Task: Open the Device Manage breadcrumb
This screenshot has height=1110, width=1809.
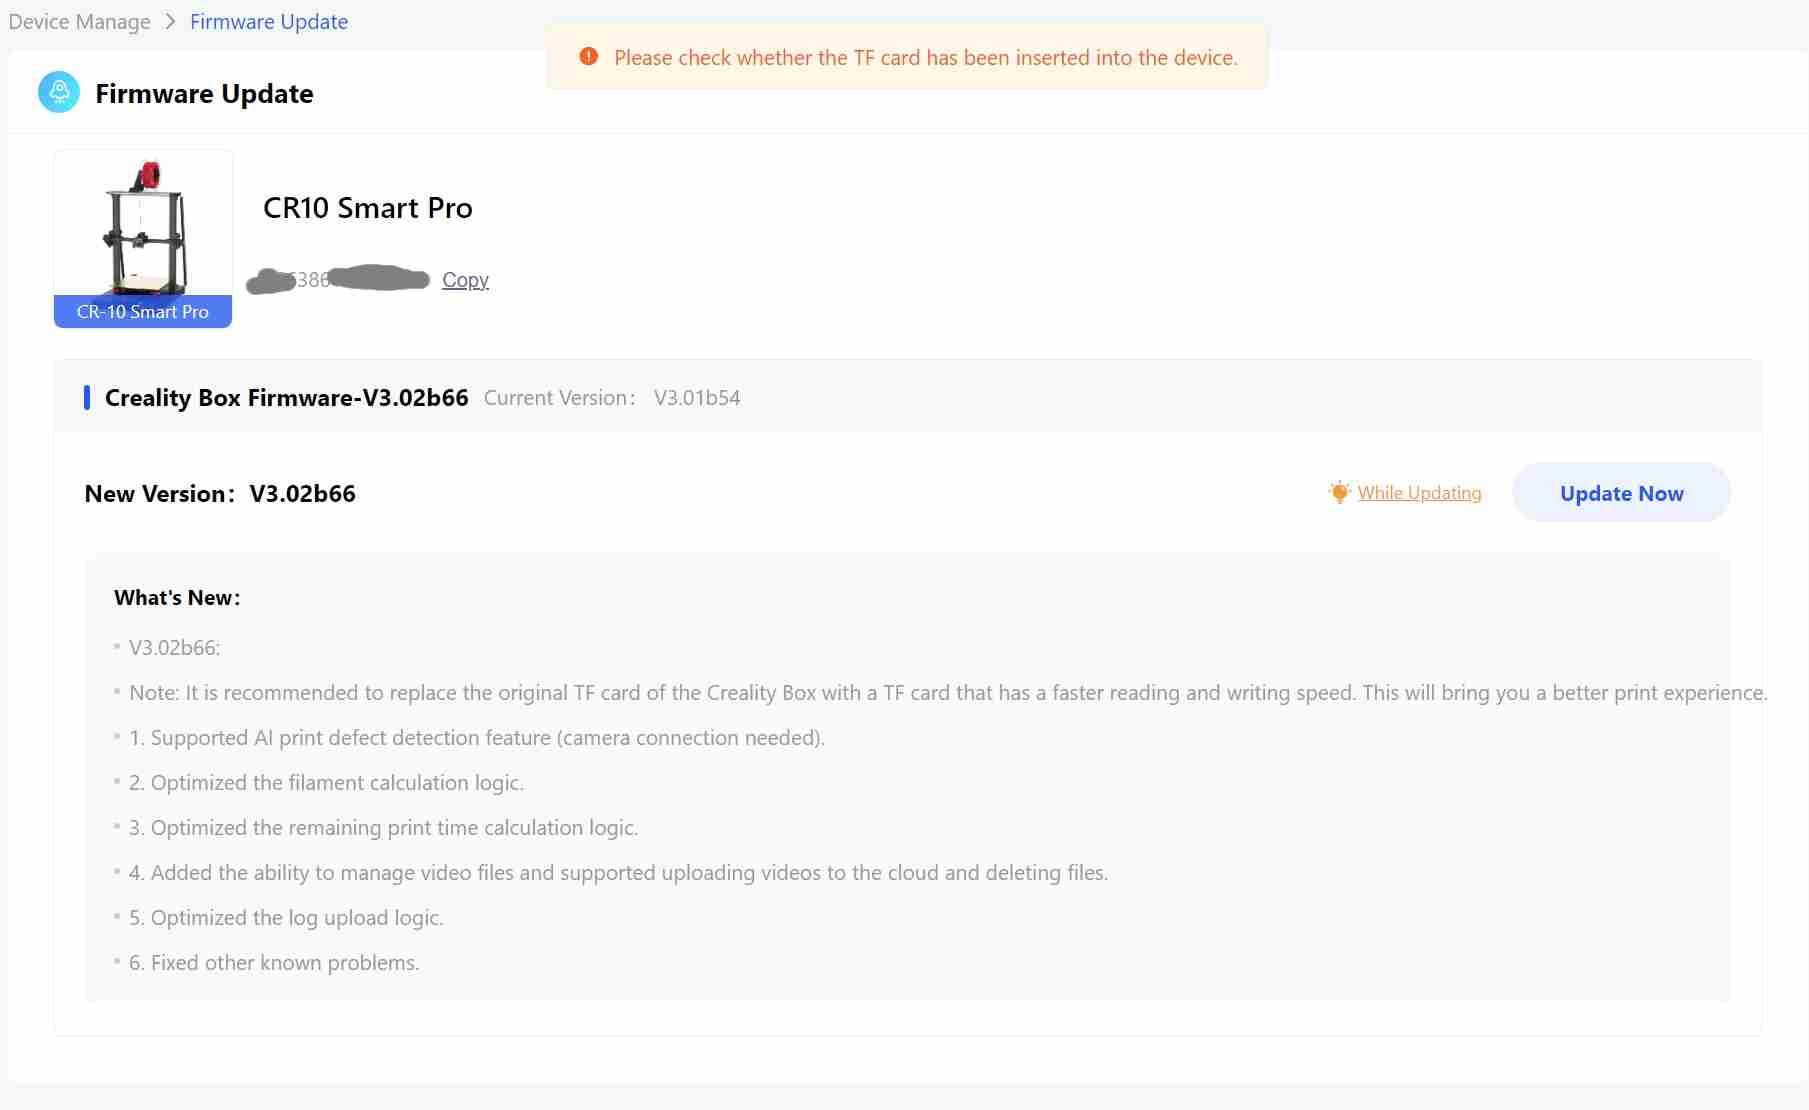Action: (x=79, y=21)
